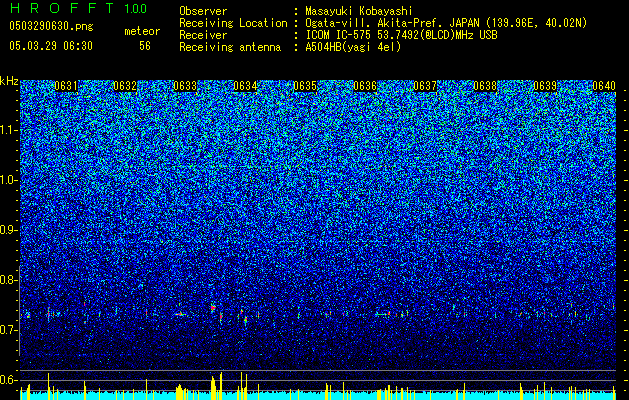This screenshot has height=400, width=629.
Task: Click the 0636 time marker
Action: click(x=365, y=86)
